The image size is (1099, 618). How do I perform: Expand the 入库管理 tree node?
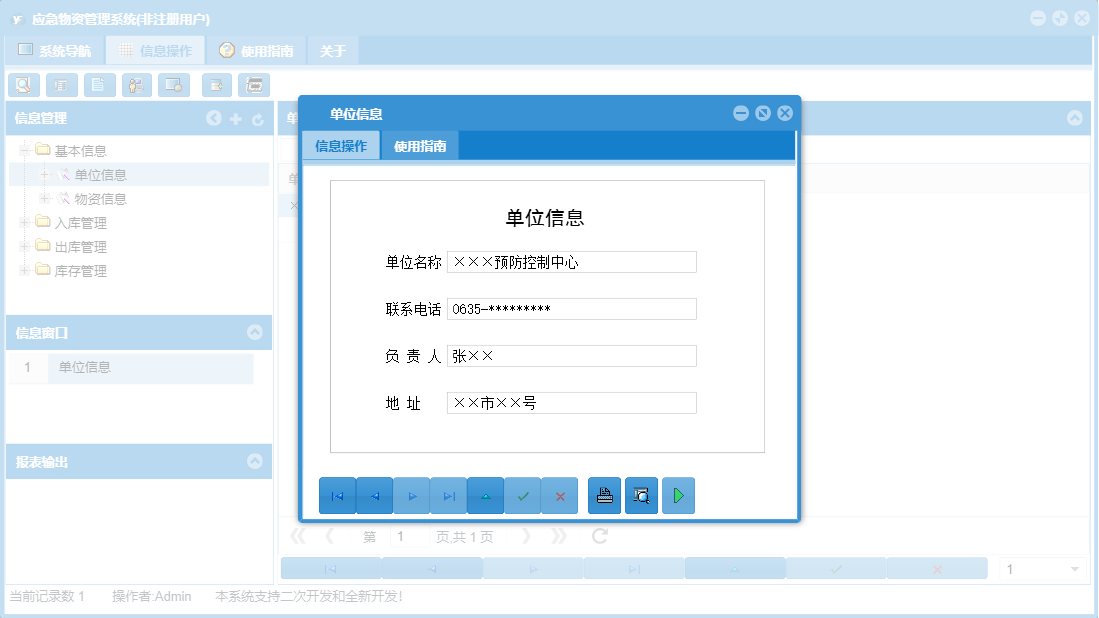22,222
